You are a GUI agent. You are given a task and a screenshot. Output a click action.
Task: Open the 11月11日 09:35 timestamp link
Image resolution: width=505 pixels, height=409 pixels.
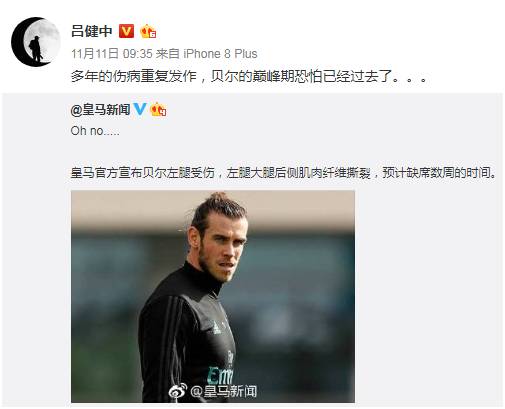click(x=112, y=54)
